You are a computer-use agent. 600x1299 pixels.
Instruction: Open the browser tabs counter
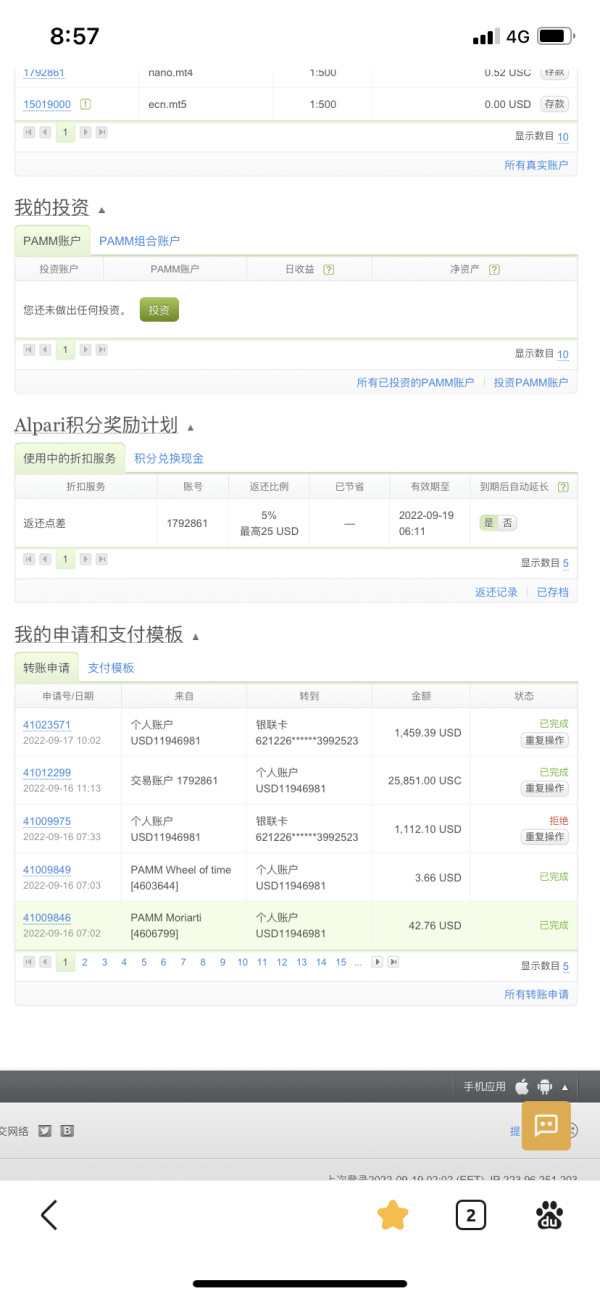coord(470,1215)
